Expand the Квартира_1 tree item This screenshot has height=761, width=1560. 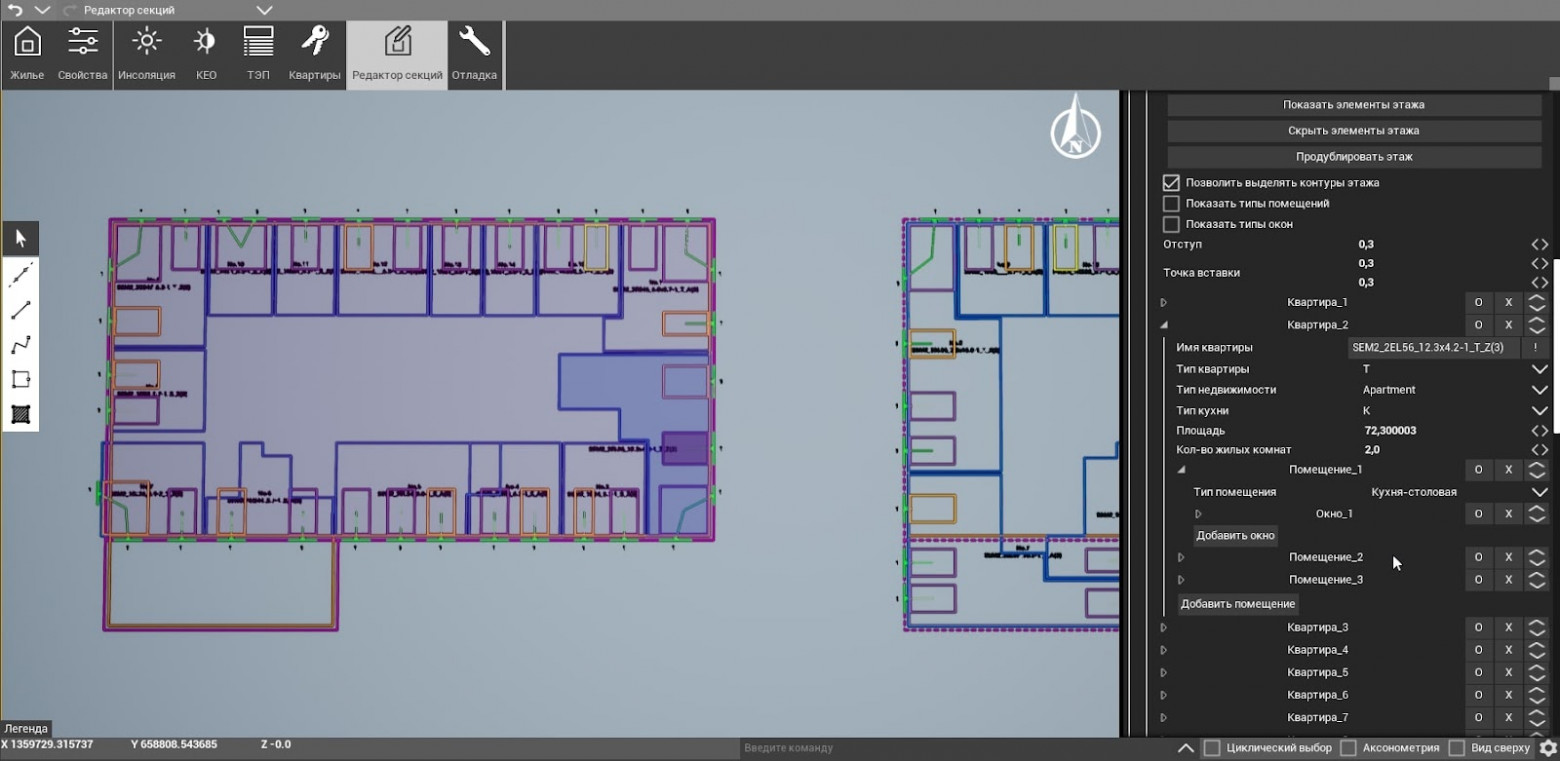click(x=1163, y=302)
